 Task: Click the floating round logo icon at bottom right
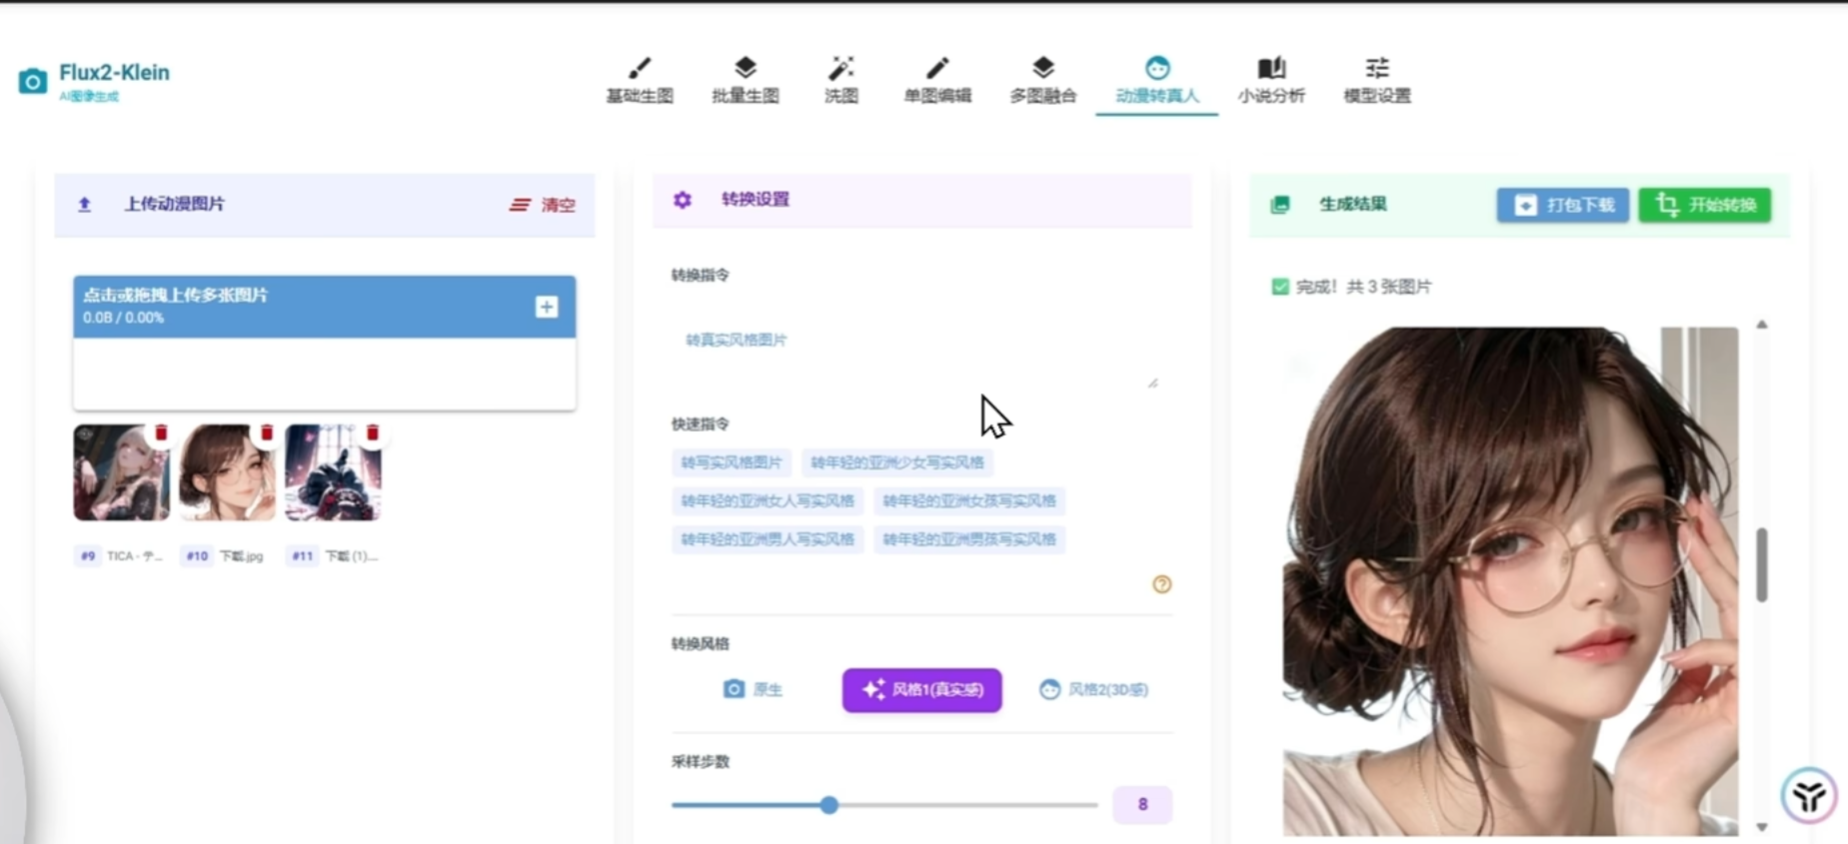point(1808,796)
